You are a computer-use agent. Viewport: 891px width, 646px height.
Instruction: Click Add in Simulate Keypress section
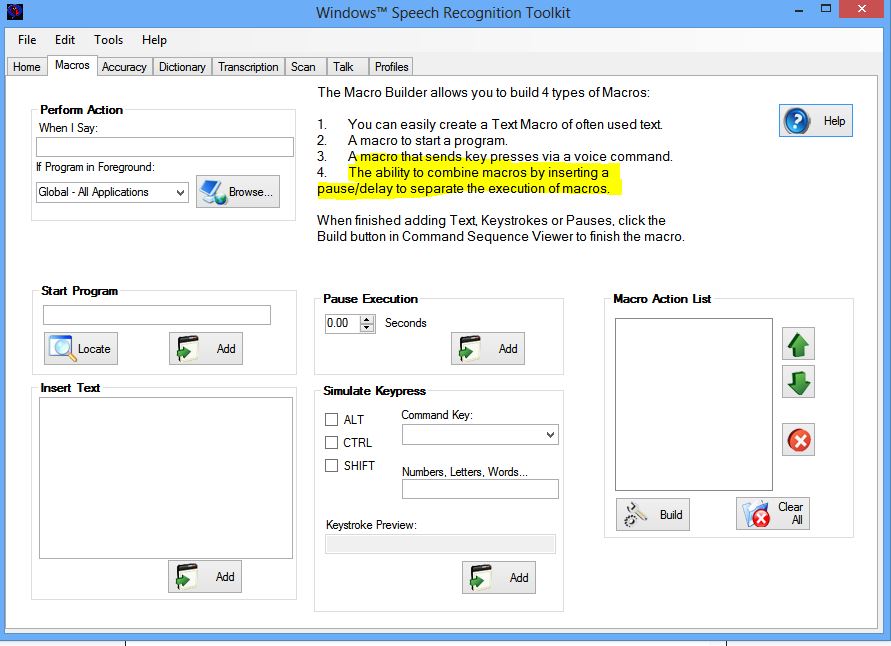[498, 577]
